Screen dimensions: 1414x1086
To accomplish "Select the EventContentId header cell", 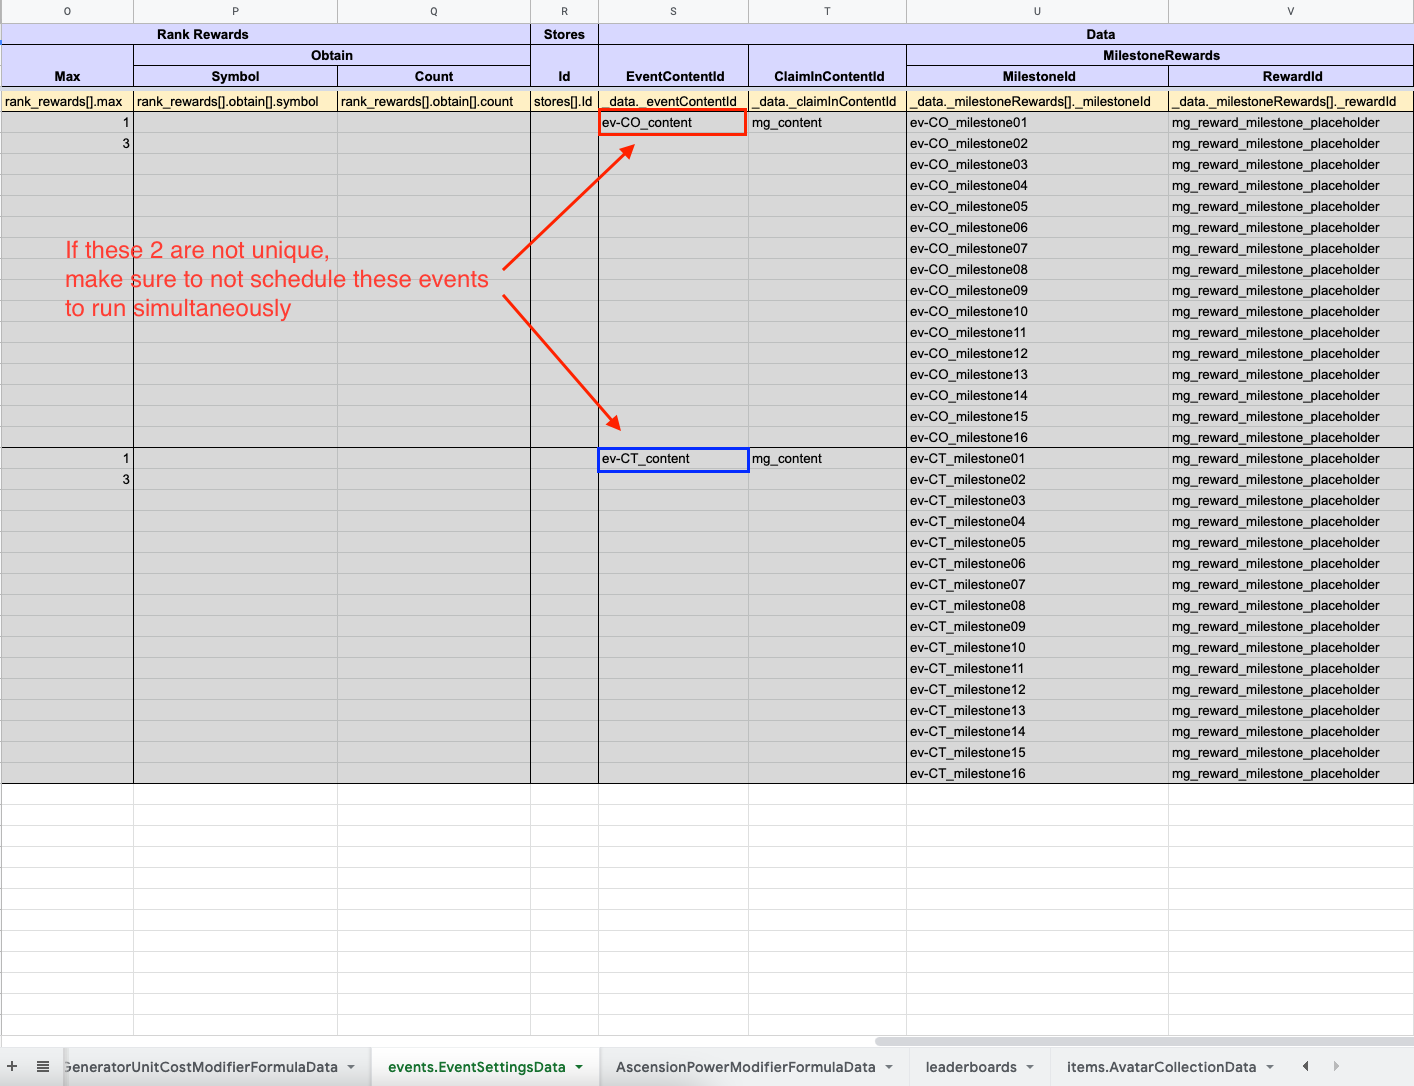I will 673,76.
